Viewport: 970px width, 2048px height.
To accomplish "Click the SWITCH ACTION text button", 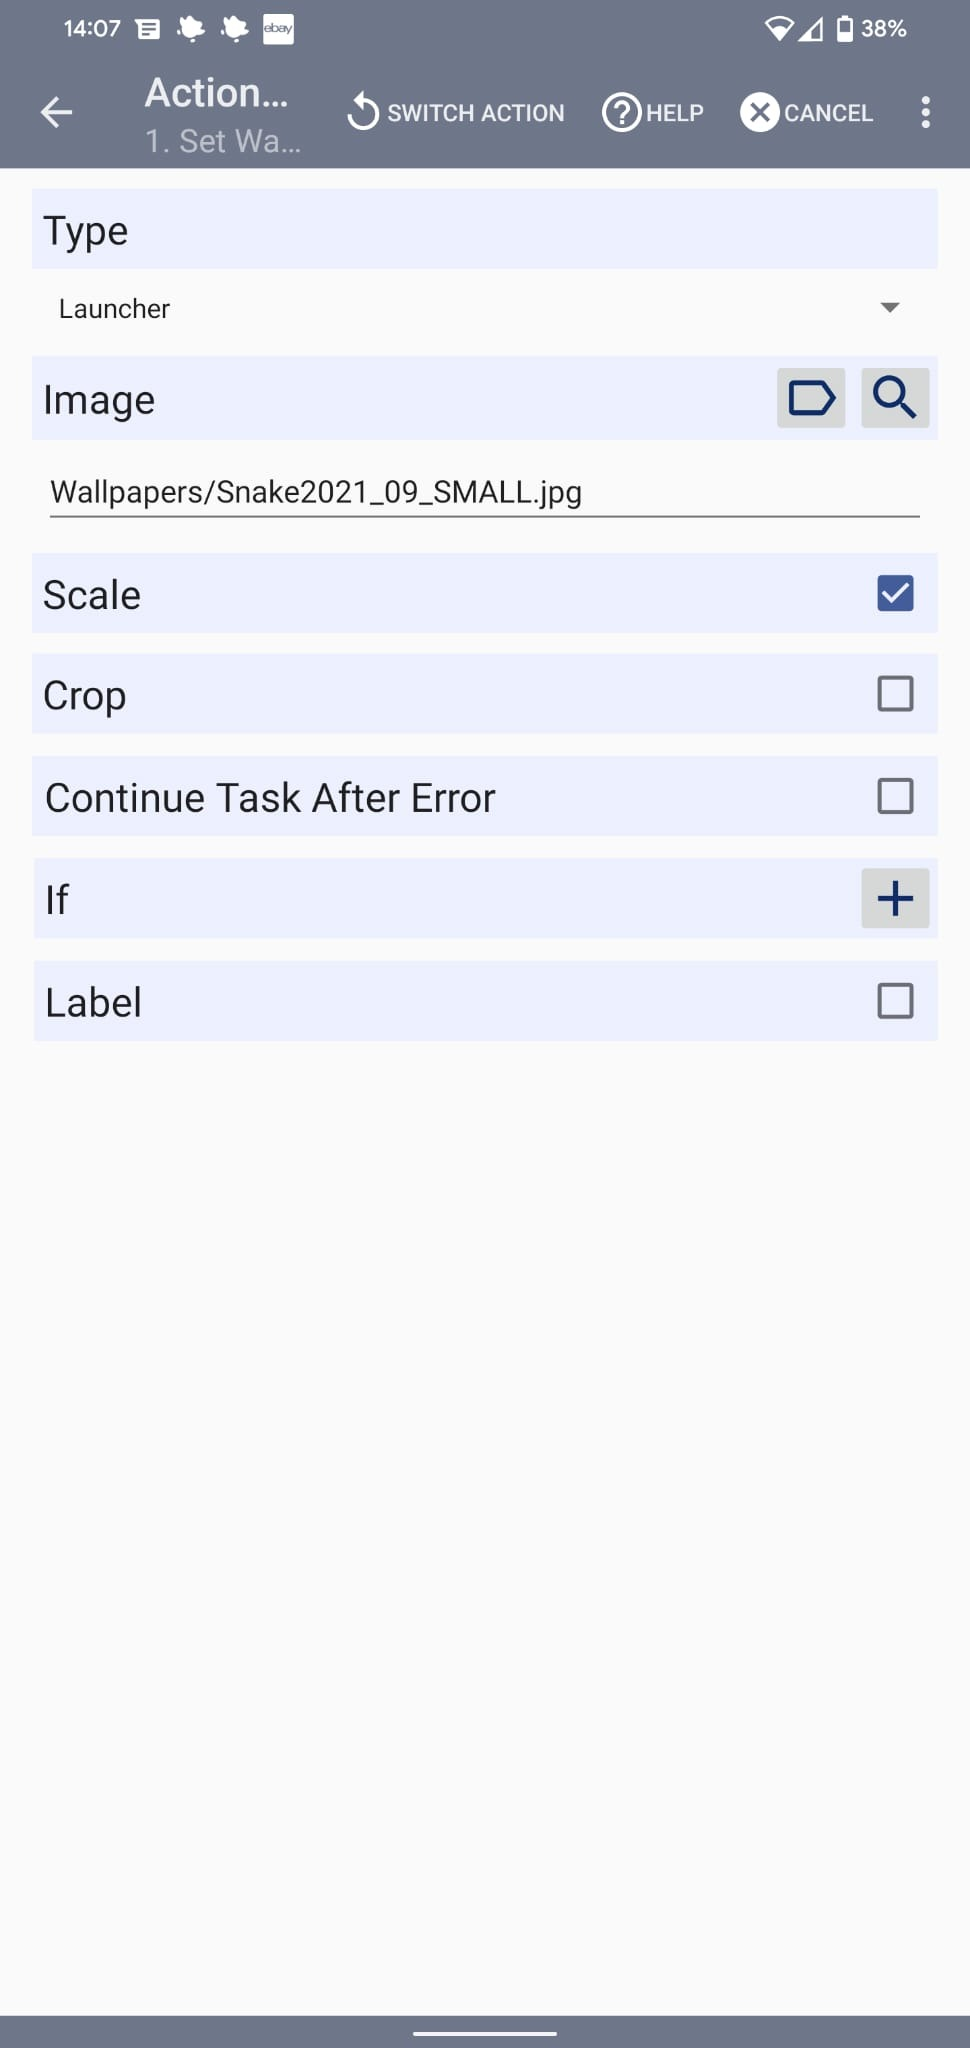I will 476,113.
